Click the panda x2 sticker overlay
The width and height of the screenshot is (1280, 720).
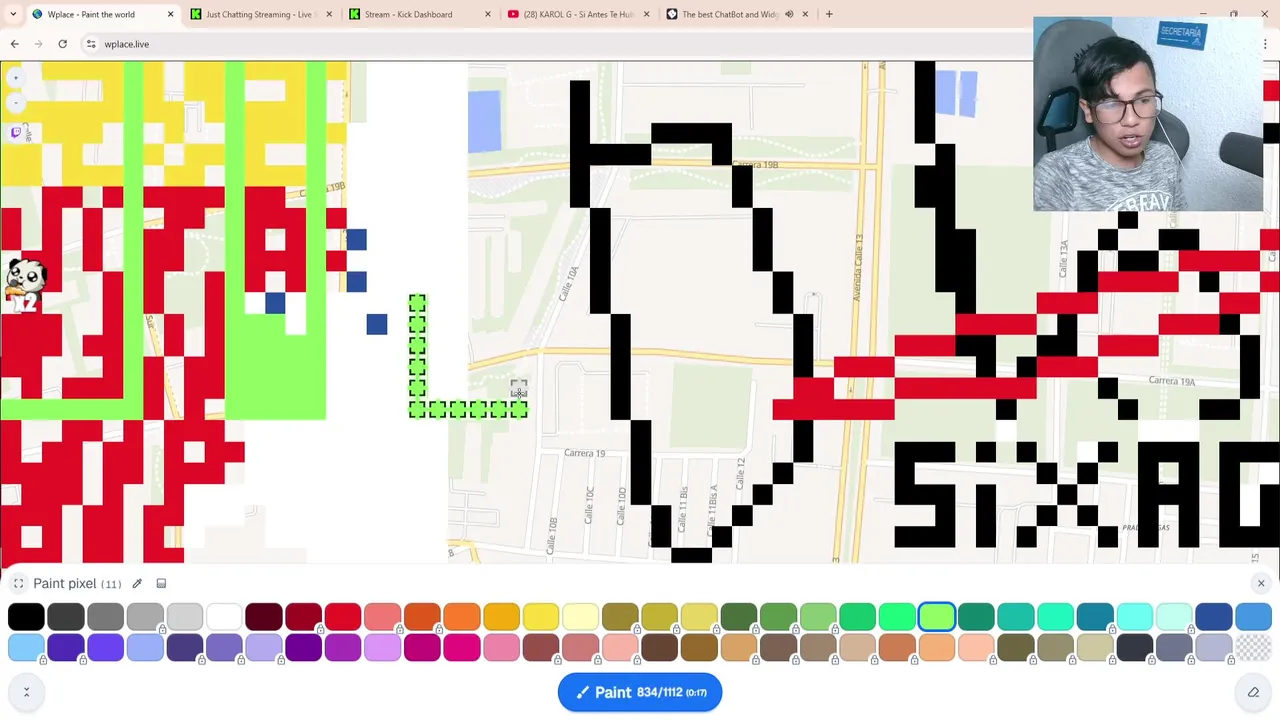click(x=26, y=283)
